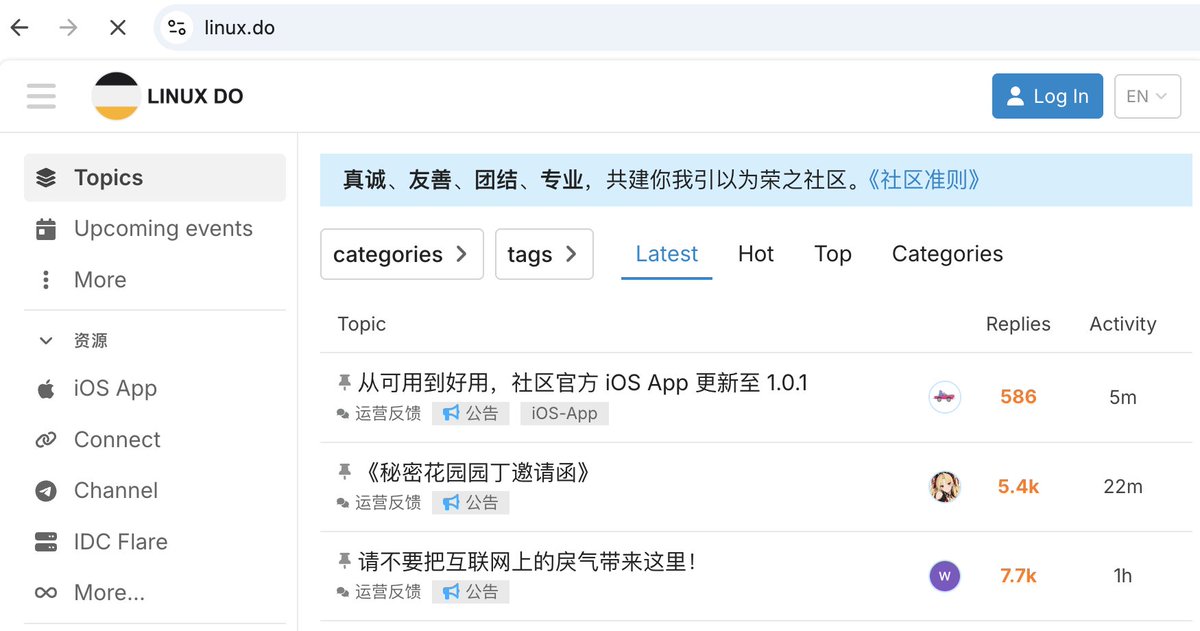
Task: Click the 5.4k replies count
Action: pos(1018,487)
